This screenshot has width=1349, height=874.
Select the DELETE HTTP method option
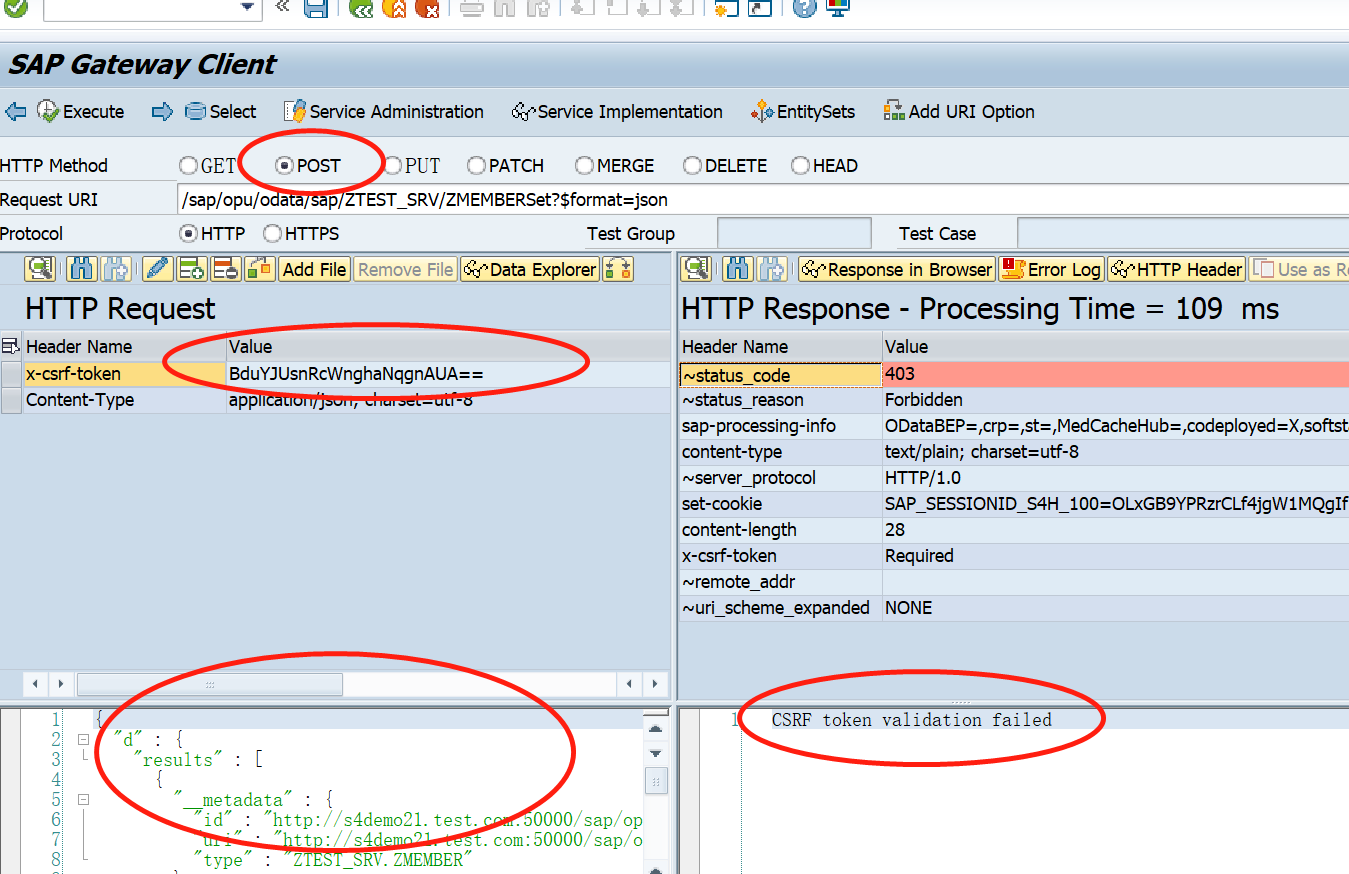pyautogui.click(x=692, y=166)
